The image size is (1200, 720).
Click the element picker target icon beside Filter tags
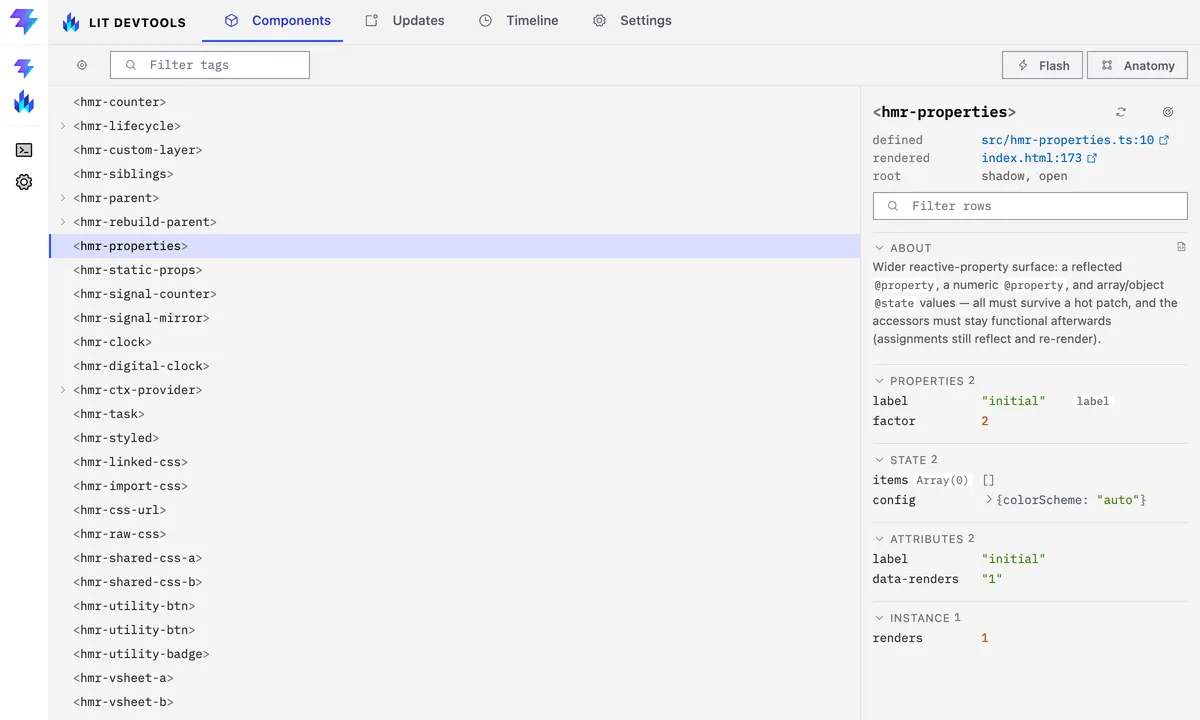[82, 65]
